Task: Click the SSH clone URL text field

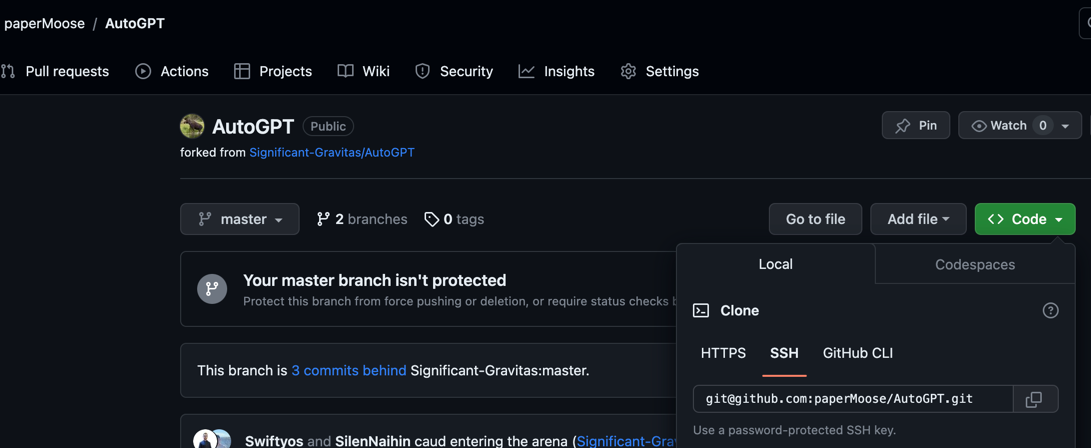Action: tap(852, 399)
